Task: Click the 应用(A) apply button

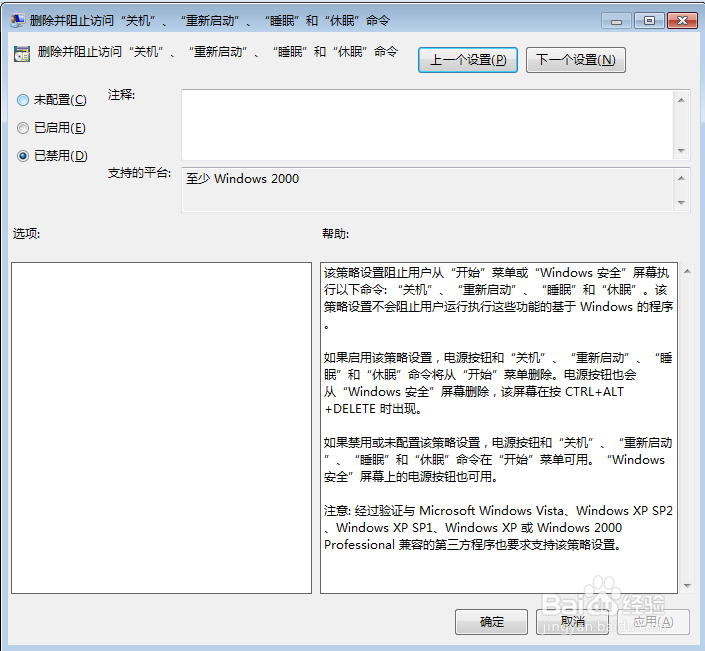Action: point(653,622)
